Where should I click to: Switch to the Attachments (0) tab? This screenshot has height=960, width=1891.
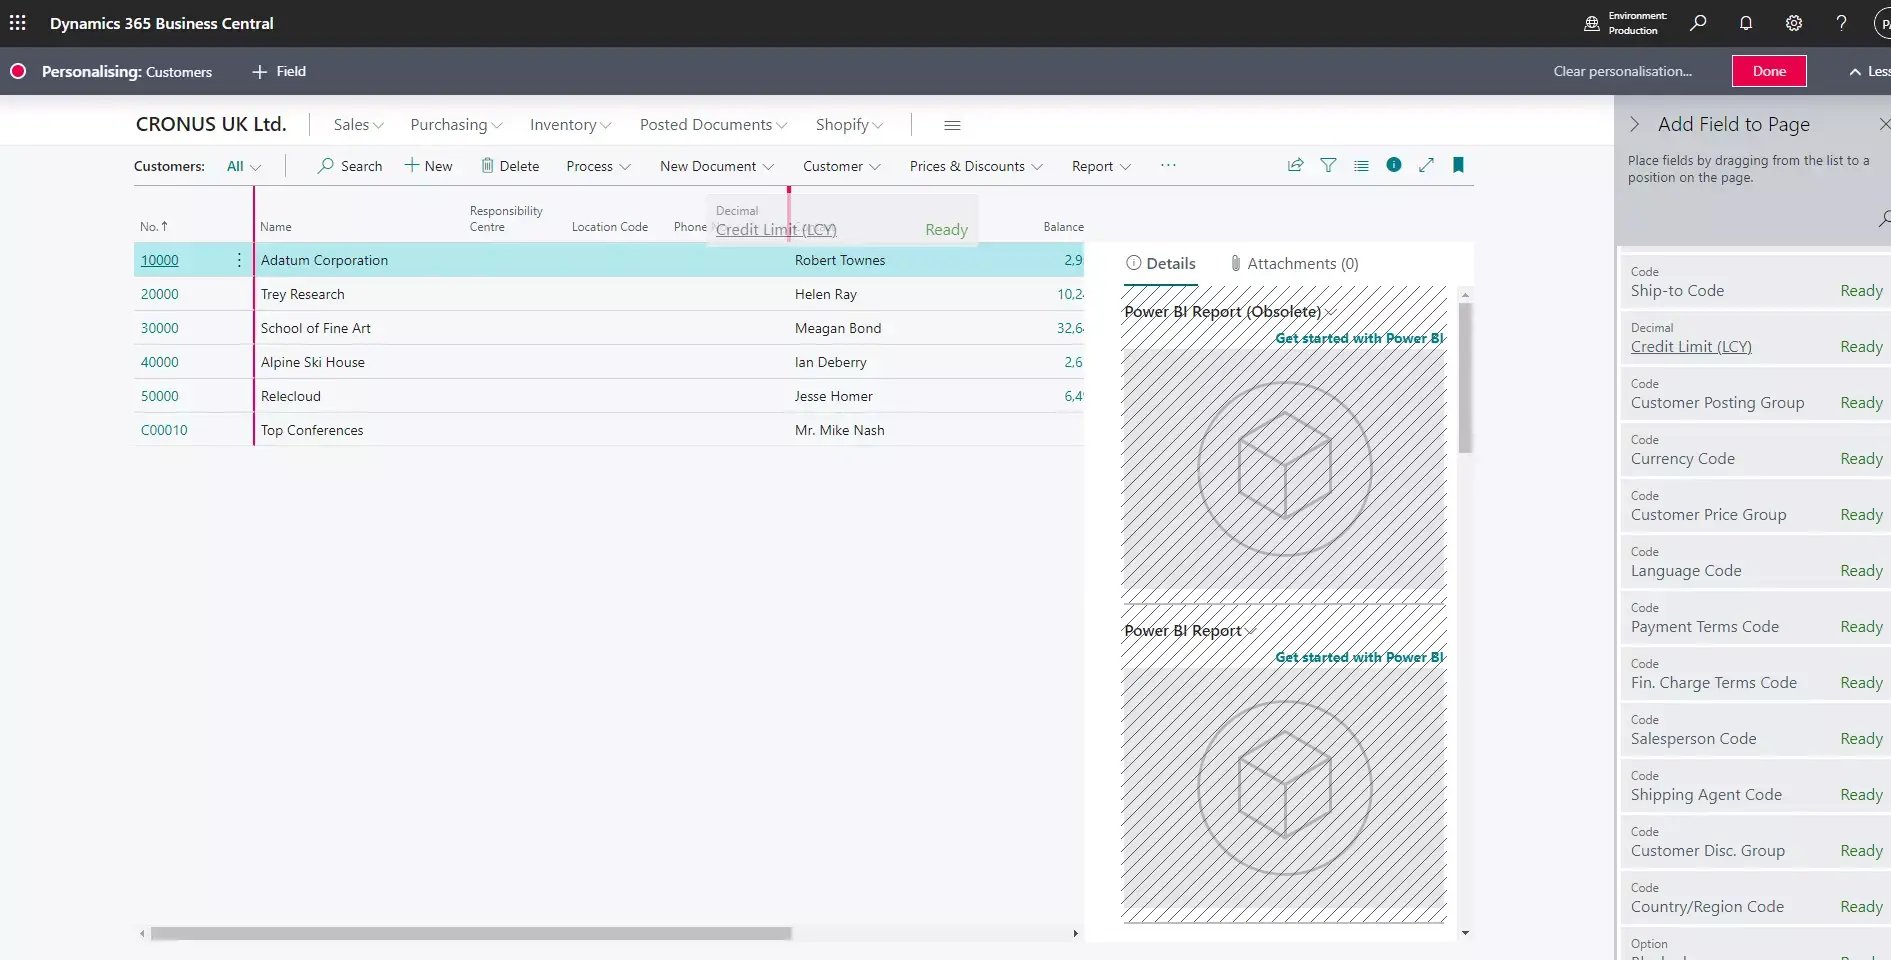[x=1294, y=264]
